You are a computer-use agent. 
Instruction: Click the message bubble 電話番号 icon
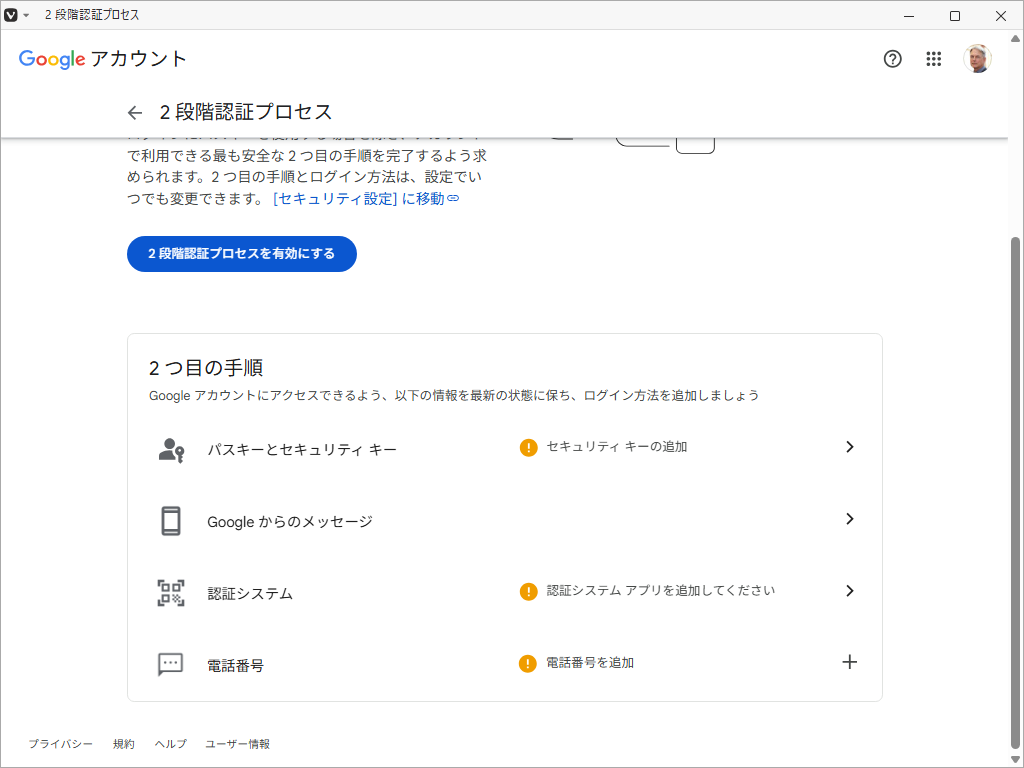(x=171, y=664)
